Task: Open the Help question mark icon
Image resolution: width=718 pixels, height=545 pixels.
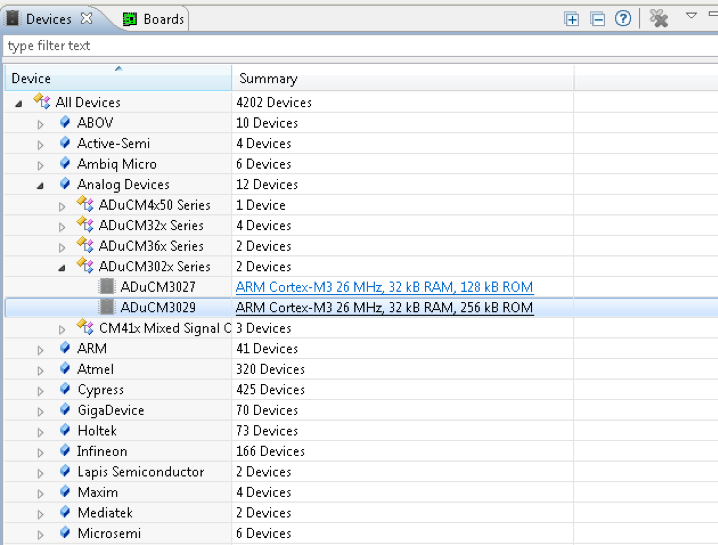Action: coord(623,19)
